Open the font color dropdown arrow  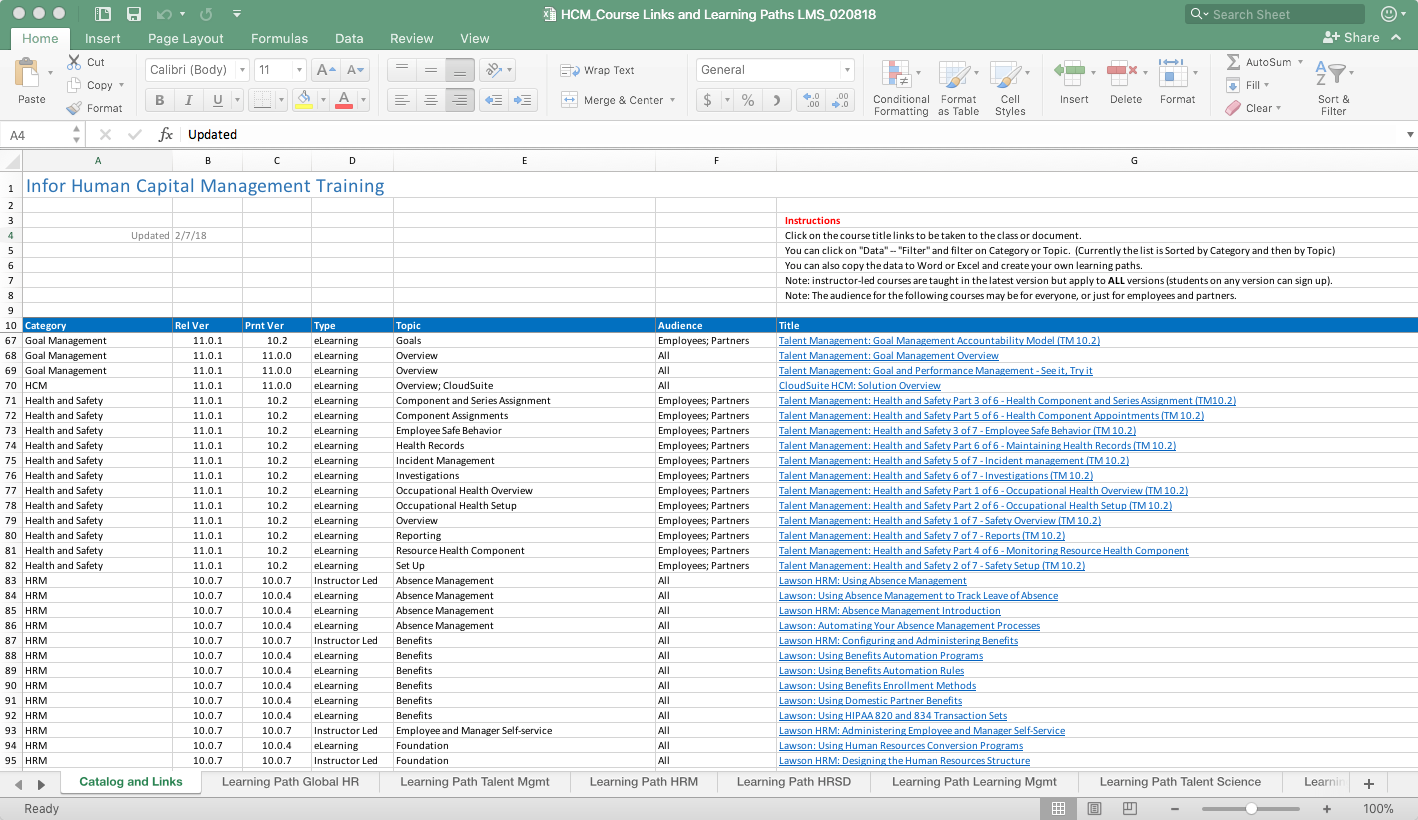362,100
